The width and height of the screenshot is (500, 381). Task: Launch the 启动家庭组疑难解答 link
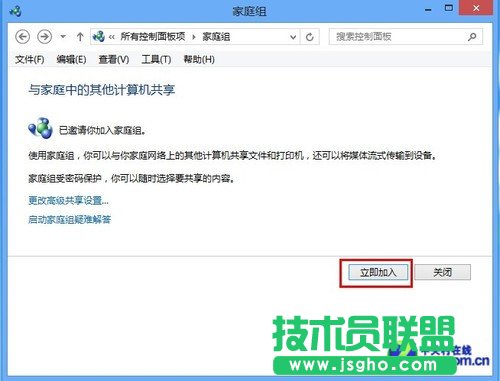pos(69,219)
